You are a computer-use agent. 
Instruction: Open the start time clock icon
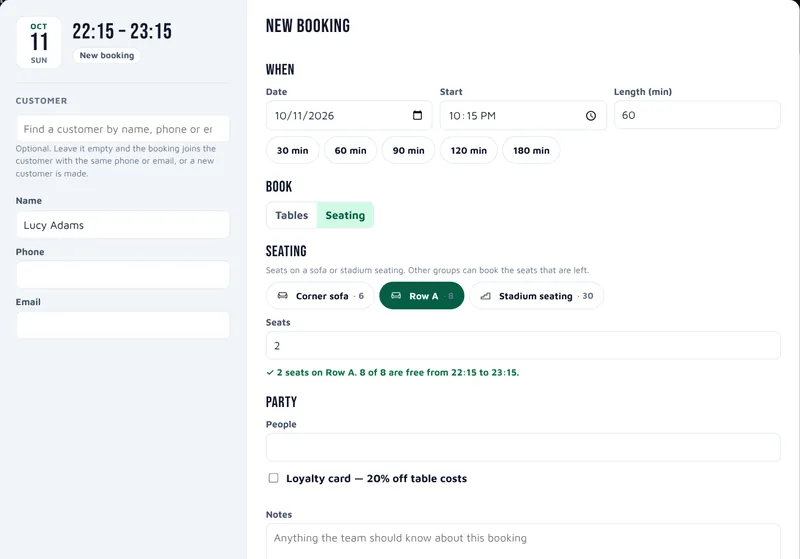[x=591, y=116]
